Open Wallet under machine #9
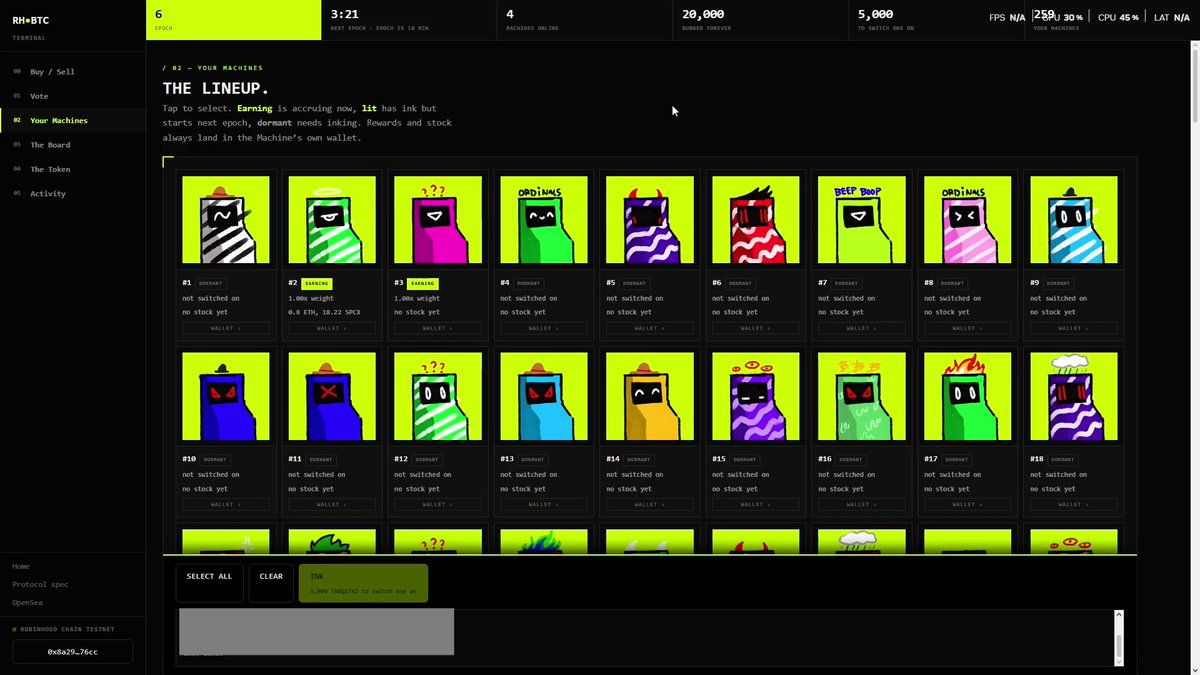1200x675 pixels. (1074, 328)
